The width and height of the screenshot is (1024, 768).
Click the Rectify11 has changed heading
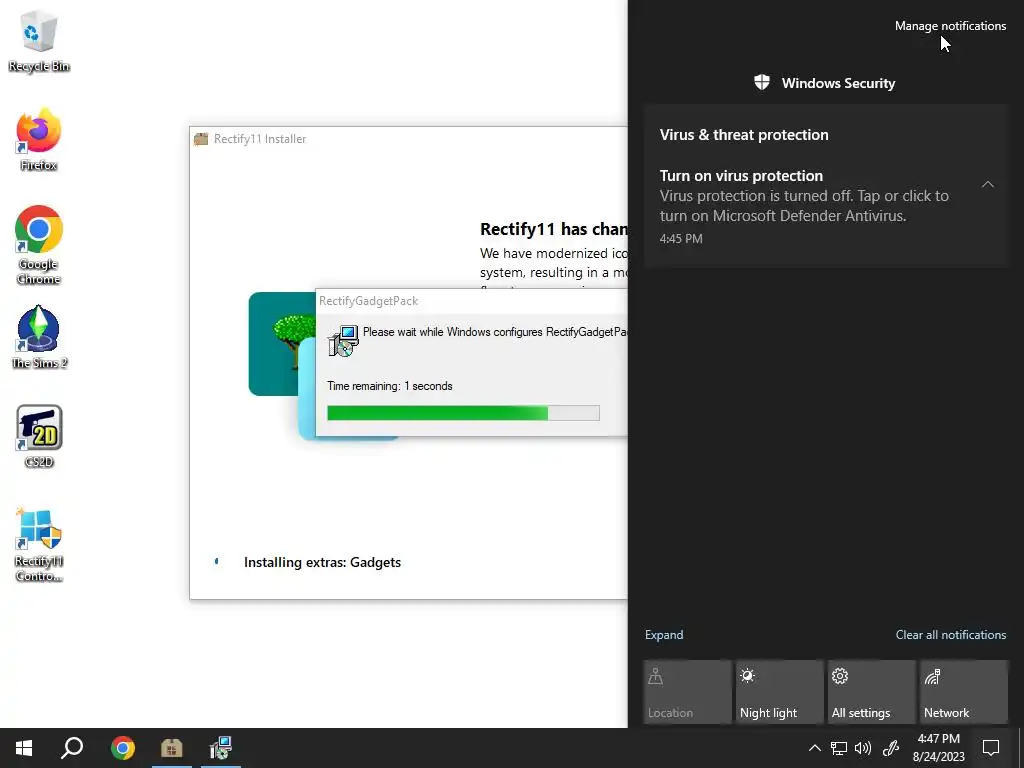(554, 229)
